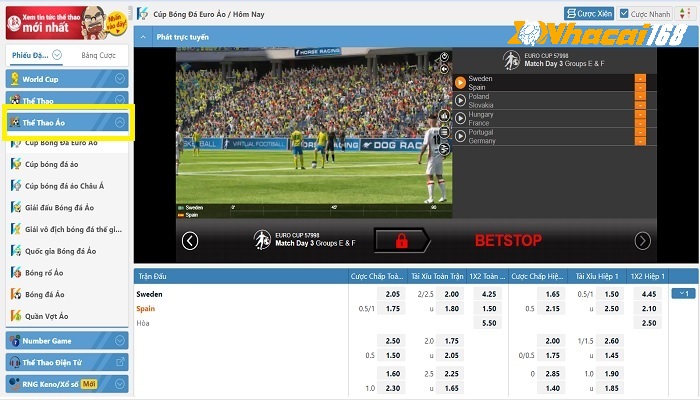
Task: Expand the World Cup menu
Action: 67,79
